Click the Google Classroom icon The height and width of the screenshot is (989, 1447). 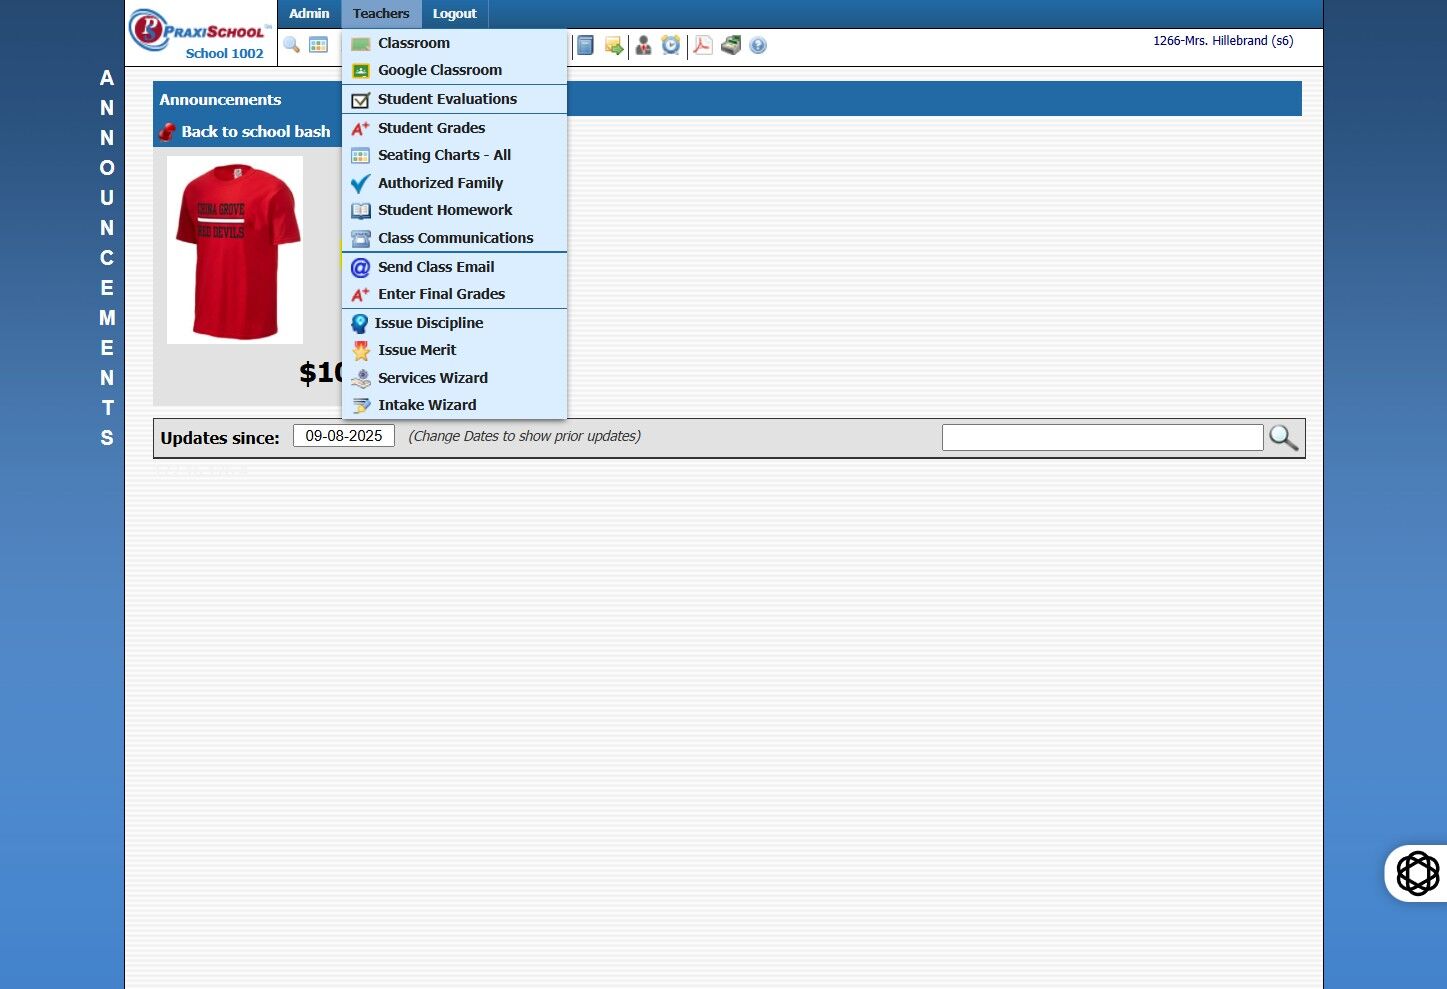pos(361,71)
